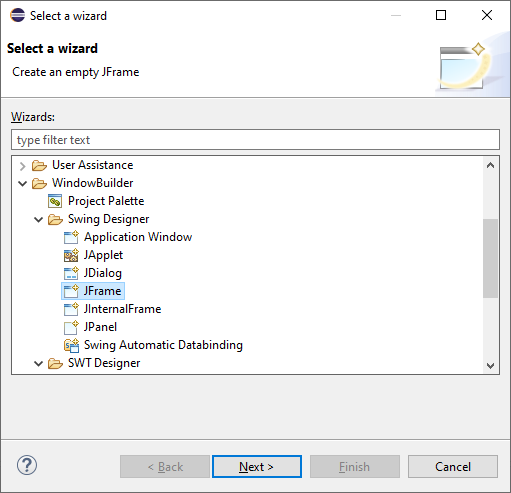The image size is (511, 493).
Task: Select the SWT Designer label
Action: (104, 363)
